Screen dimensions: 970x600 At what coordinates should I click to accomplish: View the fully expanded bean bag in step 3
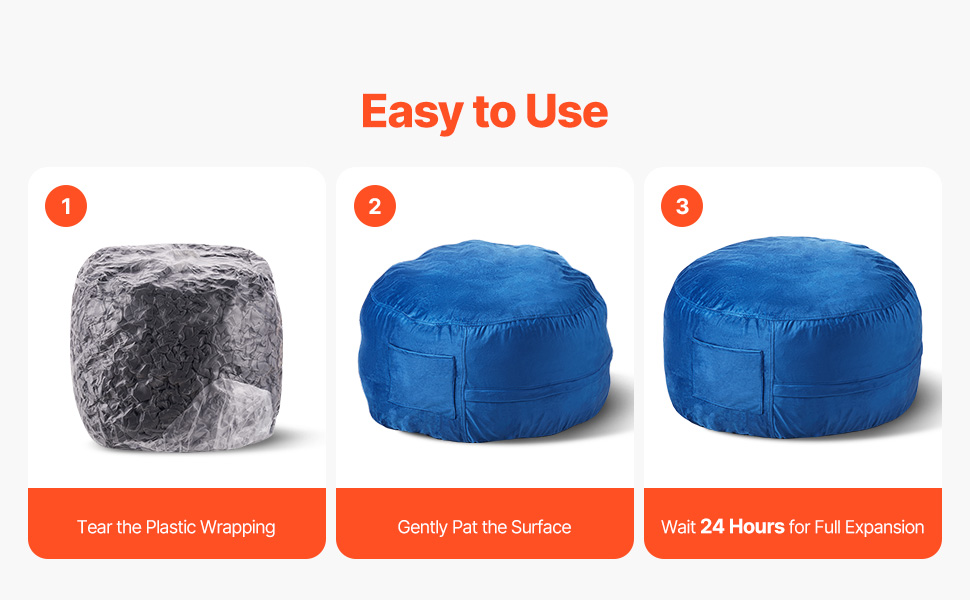point(793,337)
